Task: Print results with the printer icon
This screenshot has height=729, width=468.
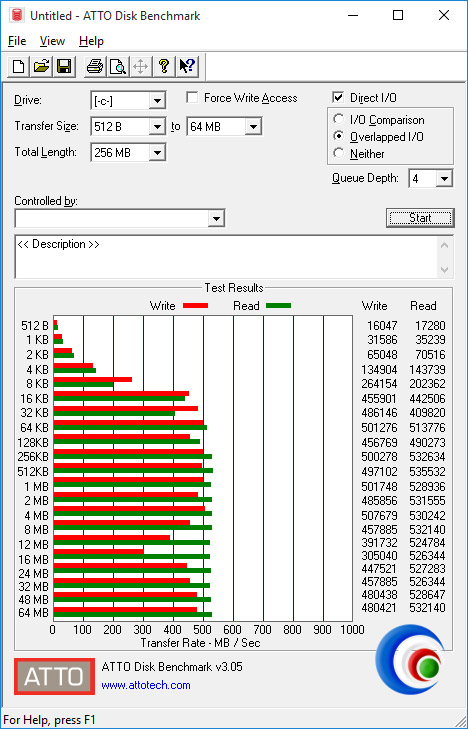Action: point(95,66)
